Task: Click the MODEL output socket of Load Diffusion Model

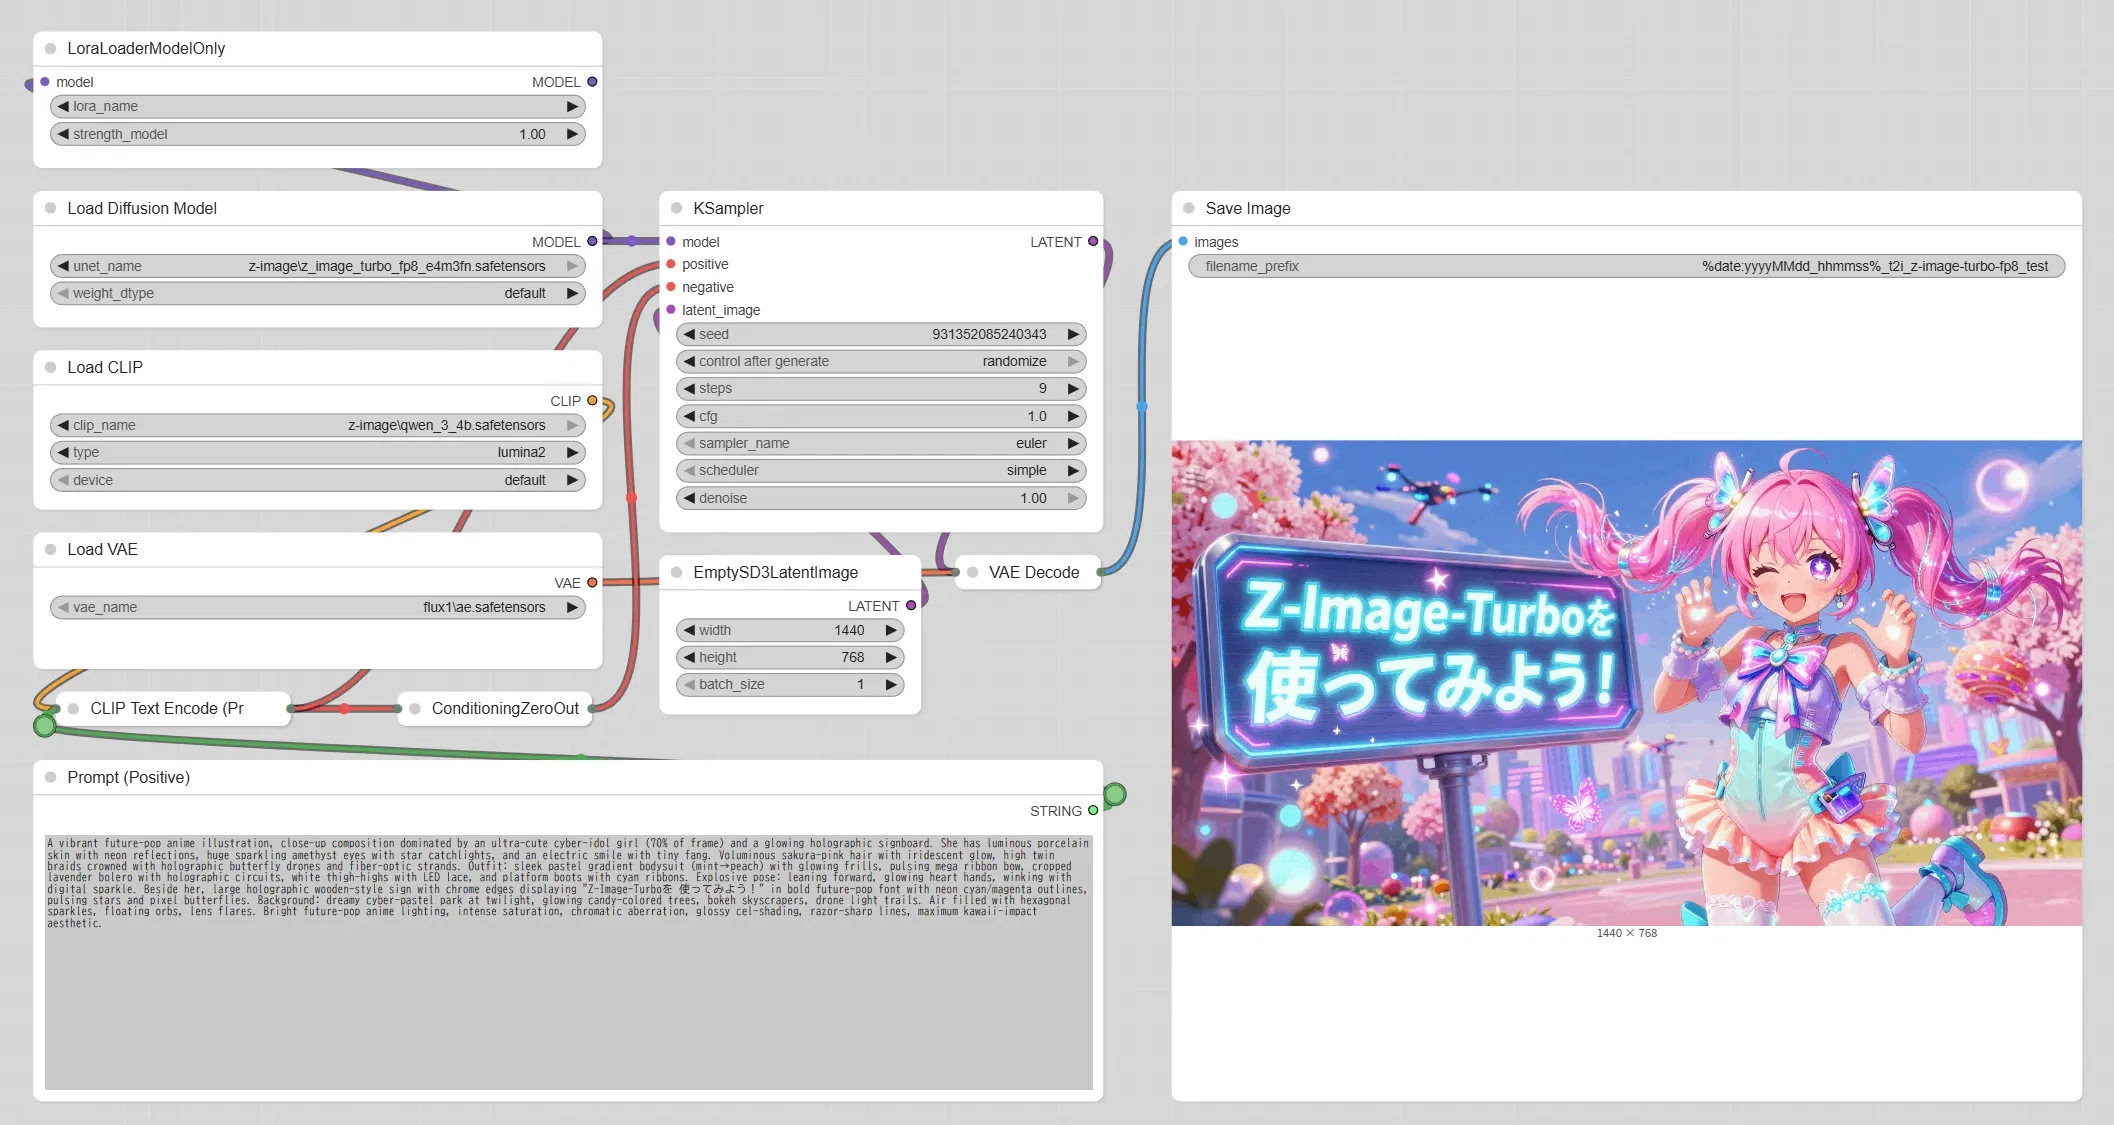Action: 592,242
